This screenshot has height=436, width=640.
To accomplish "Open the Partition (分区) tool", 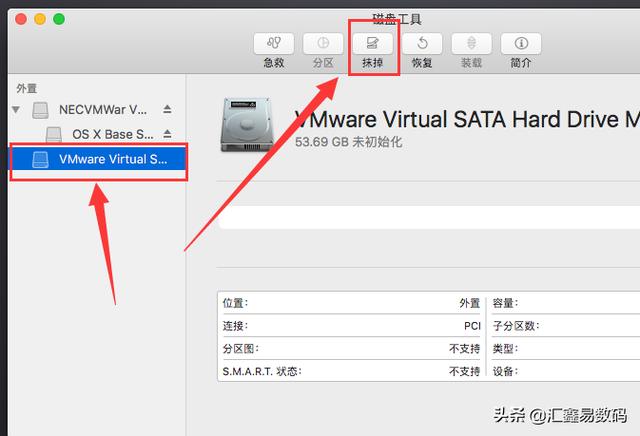I will point(323,43).
